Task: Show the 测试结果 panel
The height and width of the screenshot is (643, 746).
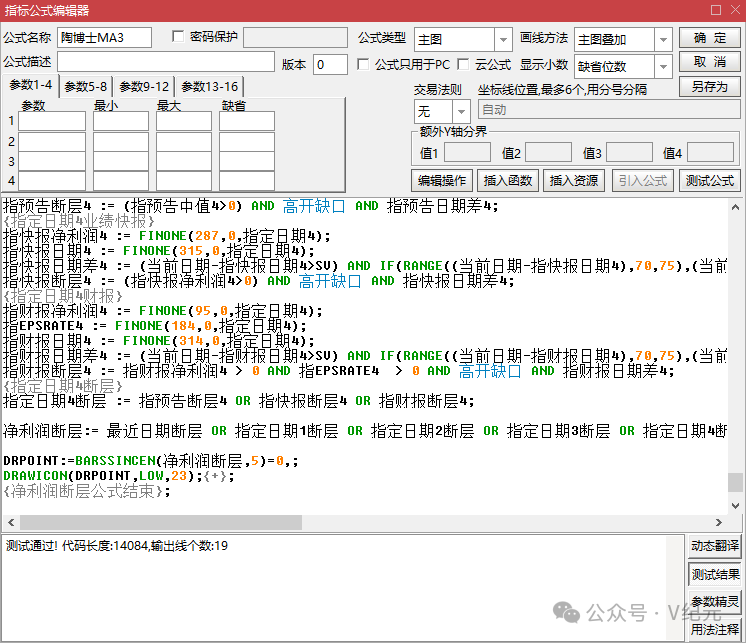Action: tap(715, 574)
